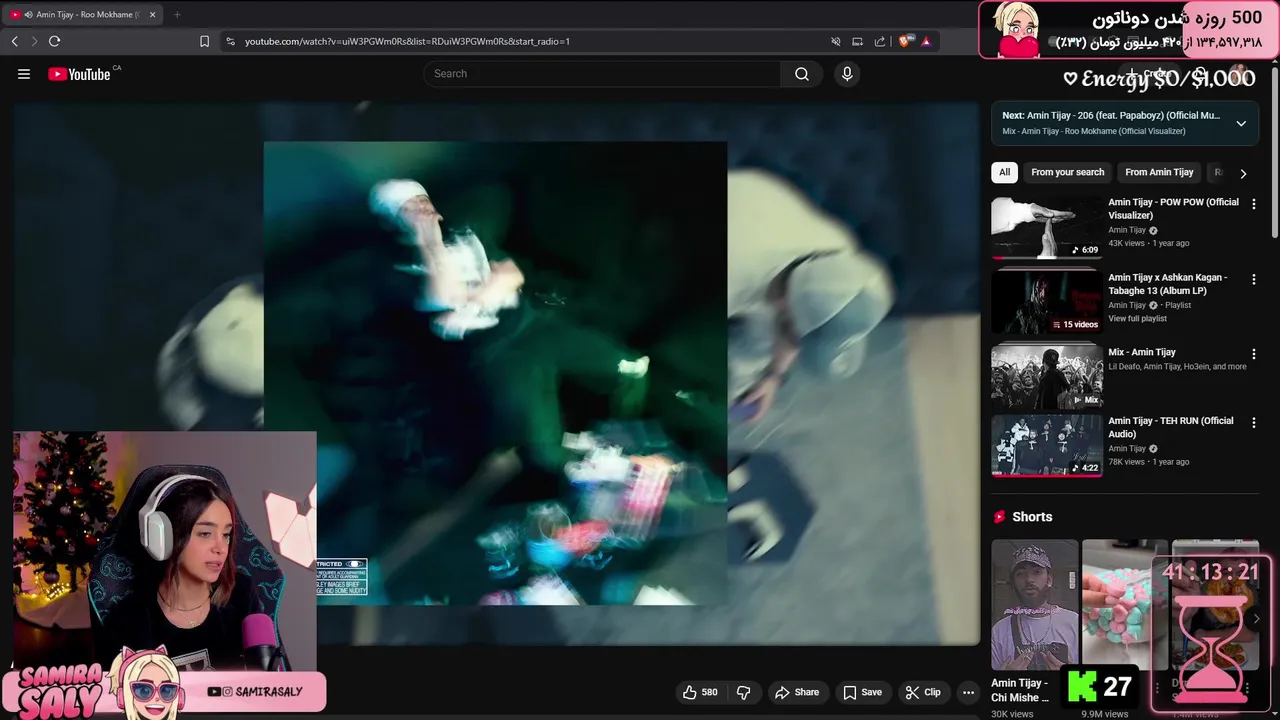This screenshot has width=1280, height=720.
Task: Open site settings icon beside the URL
Action: coord(231,41)
